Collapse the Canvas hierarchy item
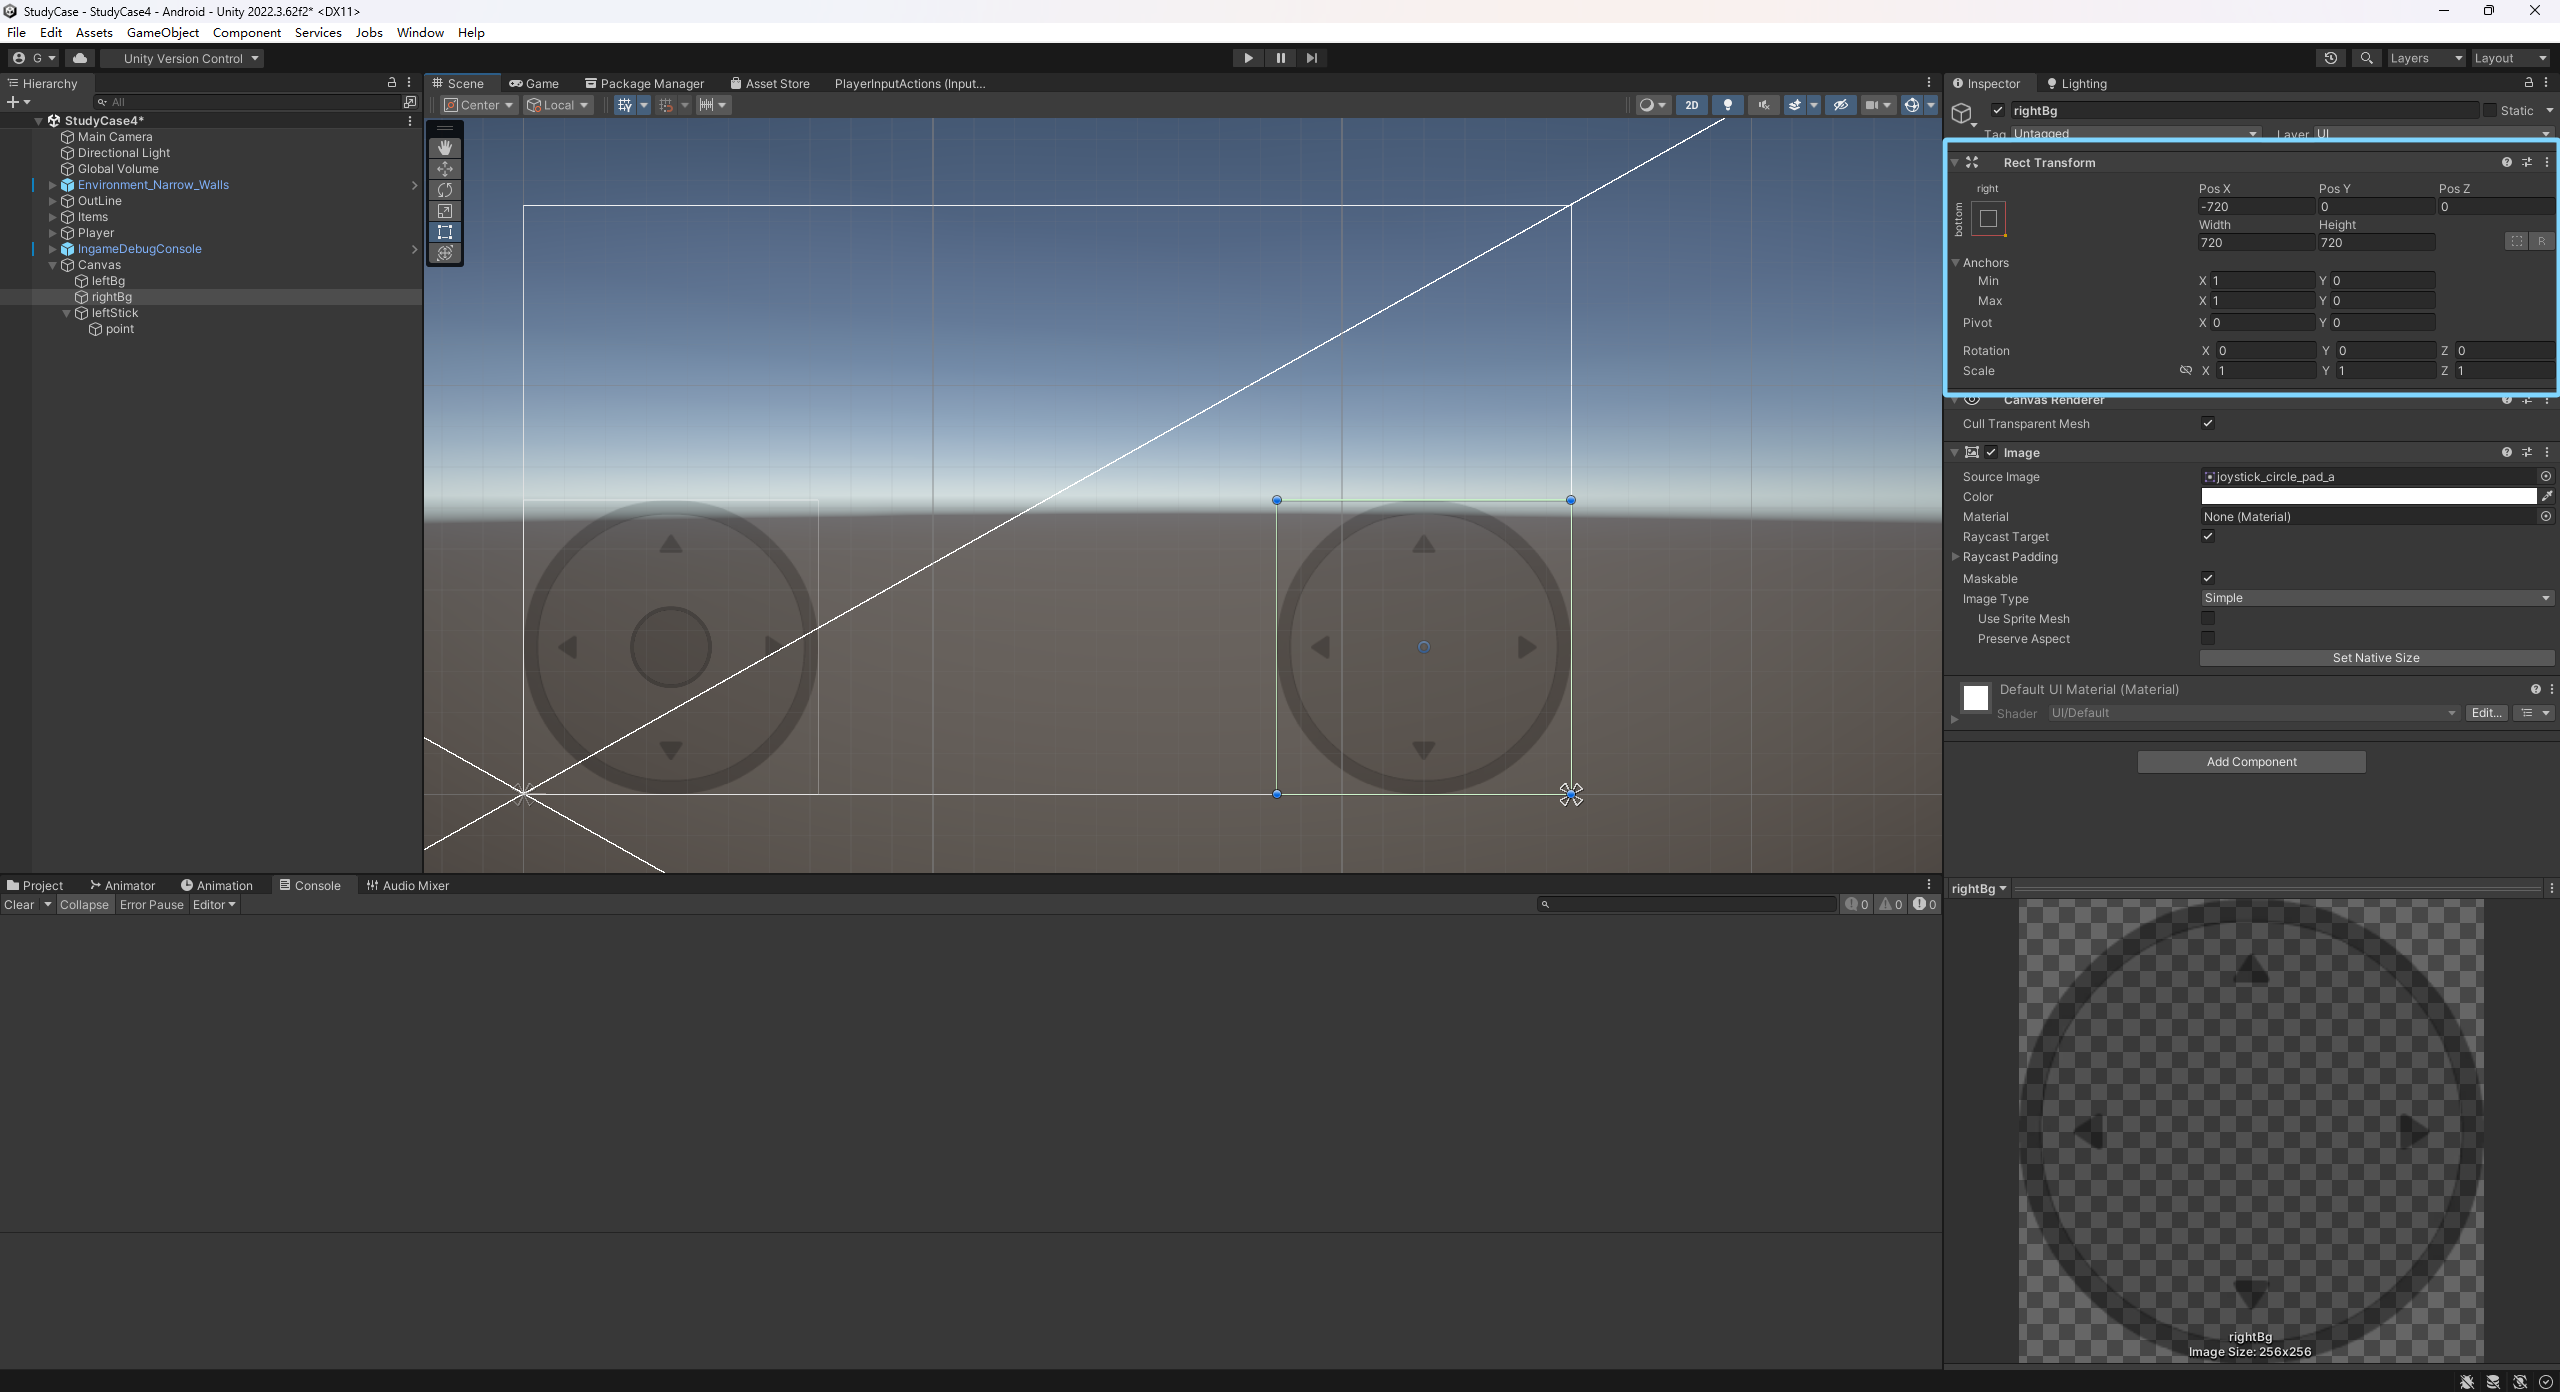 click(x=53, y=265)
